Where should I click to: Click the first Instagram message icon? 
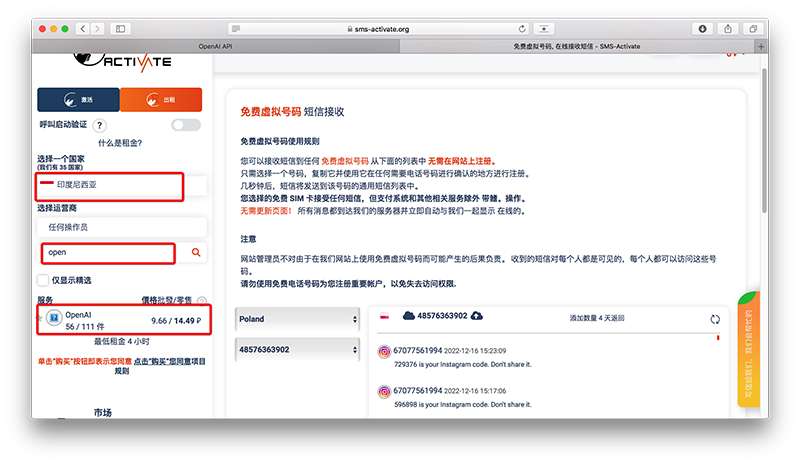[x=384, y=353]
